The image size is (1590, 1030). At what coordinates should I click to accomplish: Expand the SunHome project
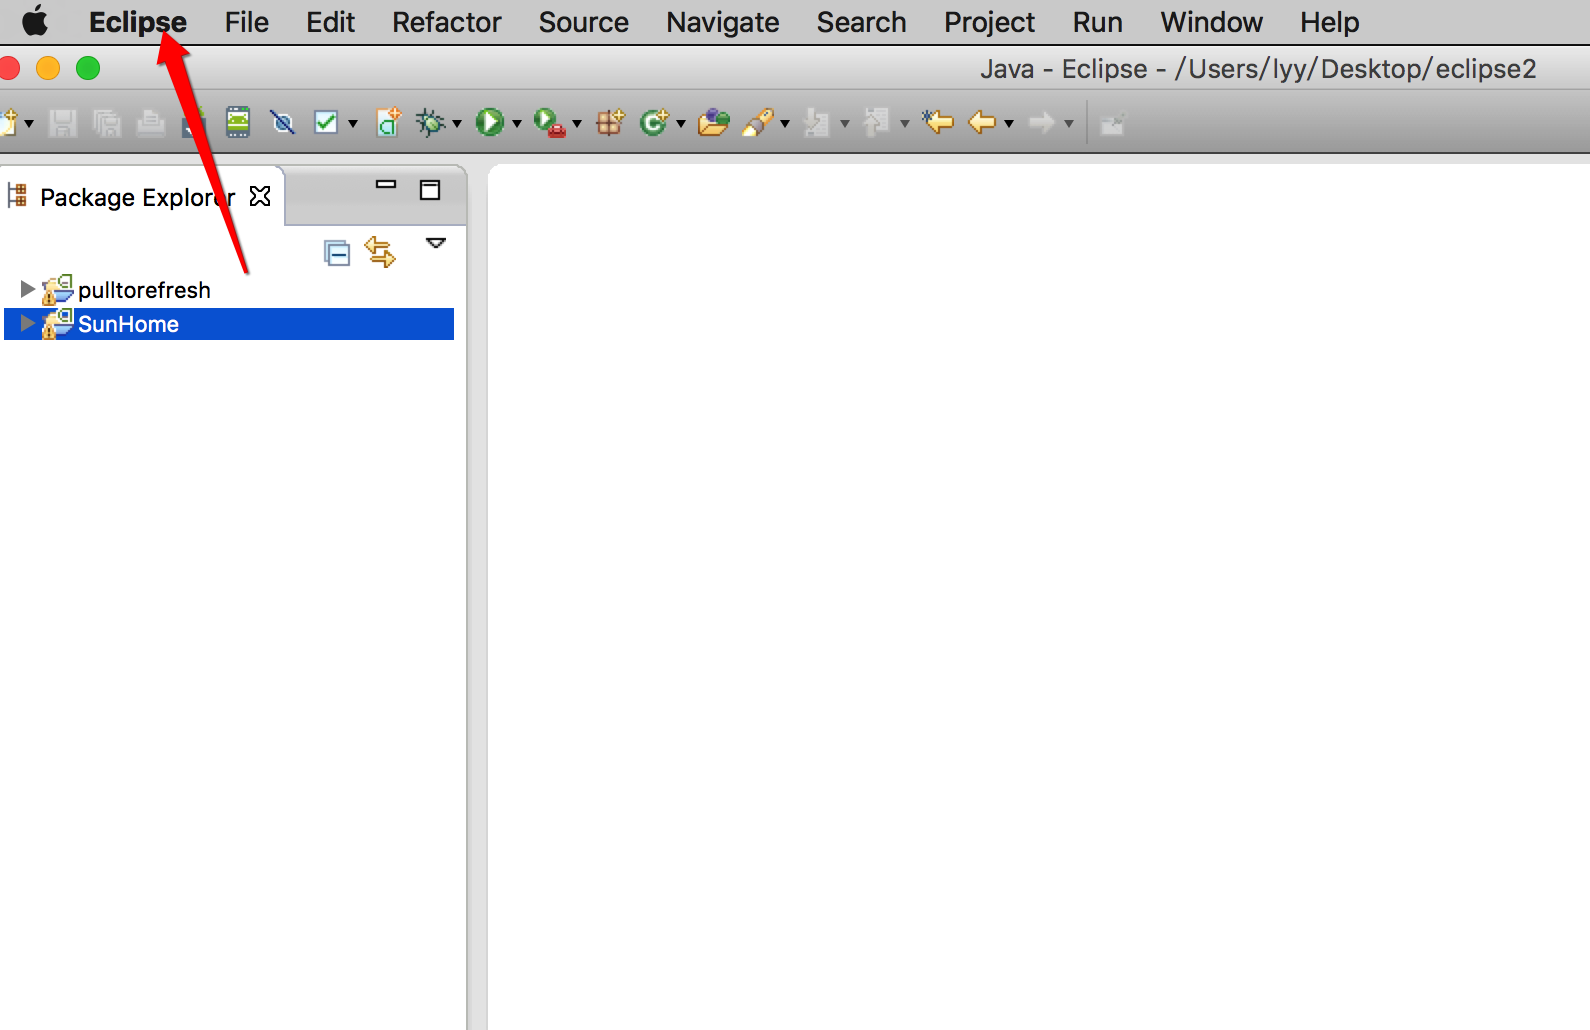coord(27,323)
